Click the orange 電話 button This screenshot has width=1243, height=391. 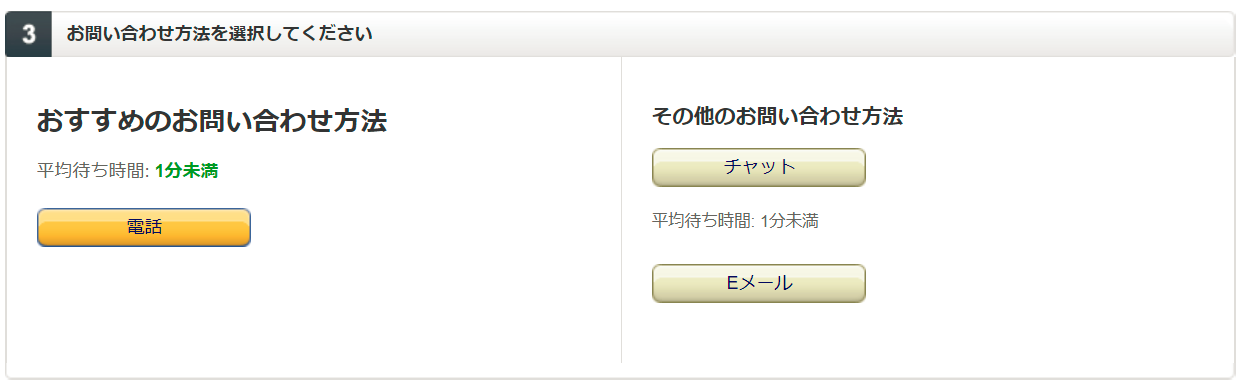[x=144, y=227]
